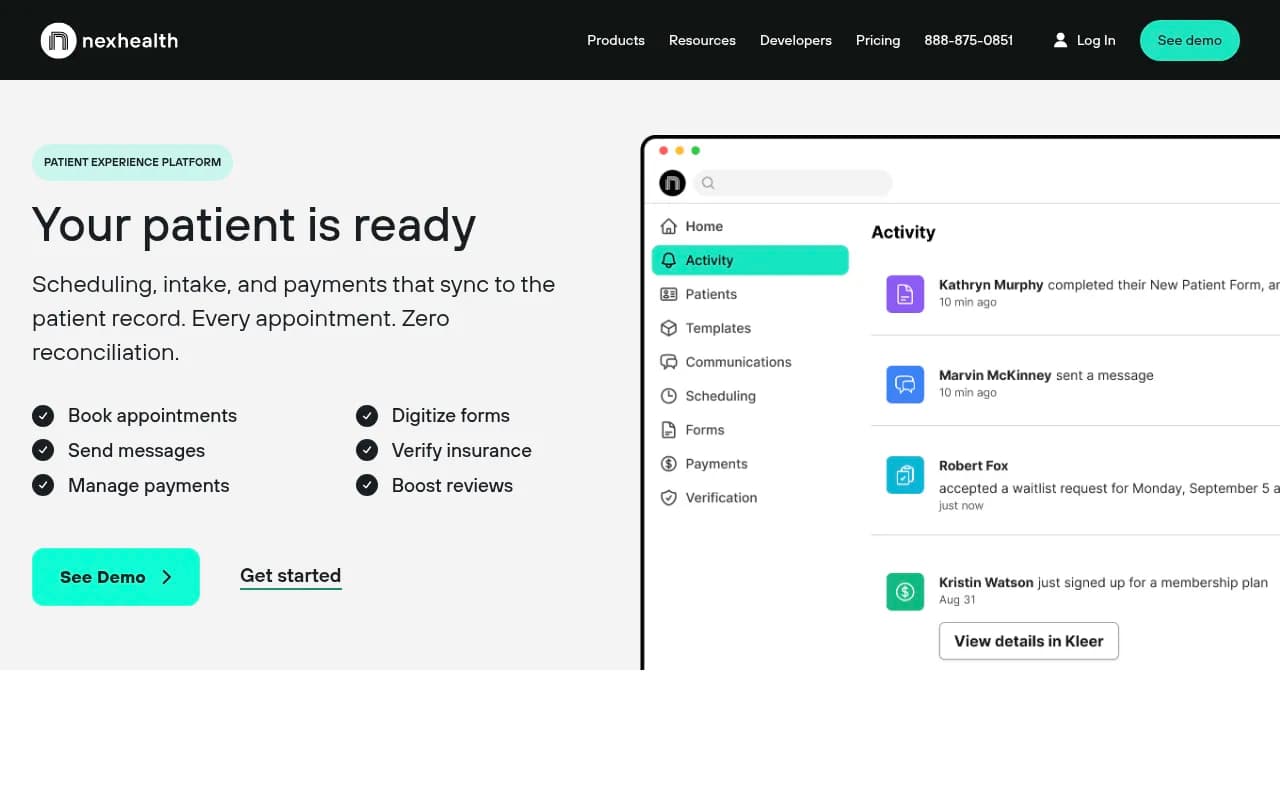The width and height of the screenshot is (1280, 800).
Task: Click the Digitize forms text
Action: (451, 415)
